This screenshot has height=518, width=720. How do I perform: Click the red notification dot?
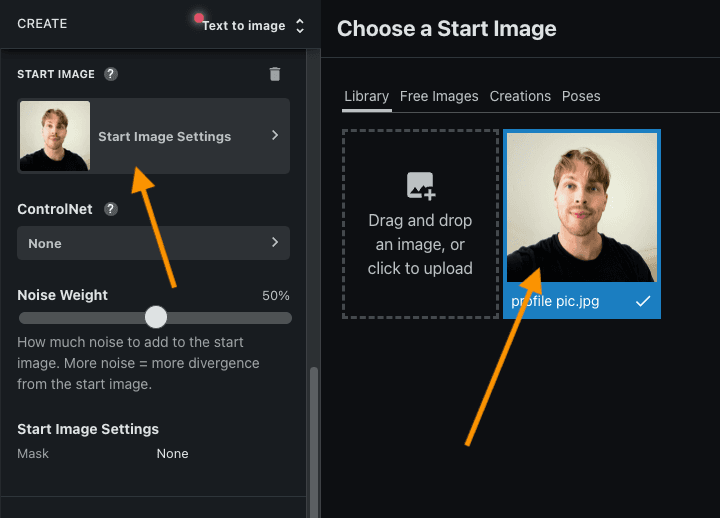[198, 18]
